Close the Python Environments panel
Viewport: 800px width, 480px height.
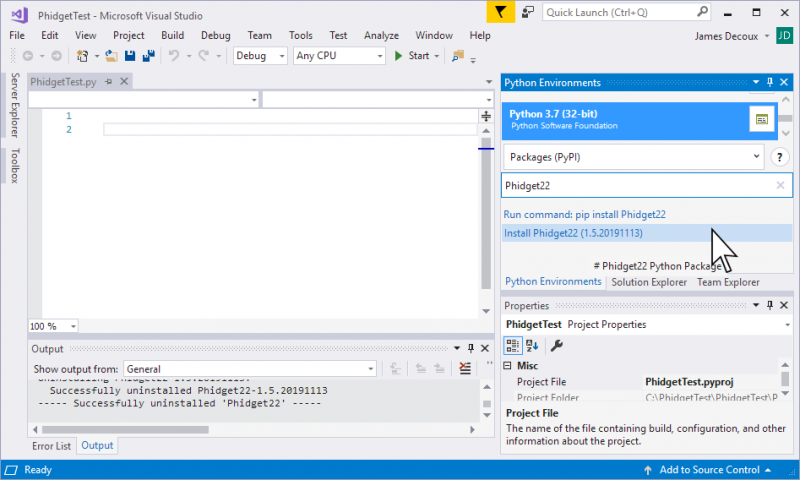pyautogui.click(x=784, y=82)
